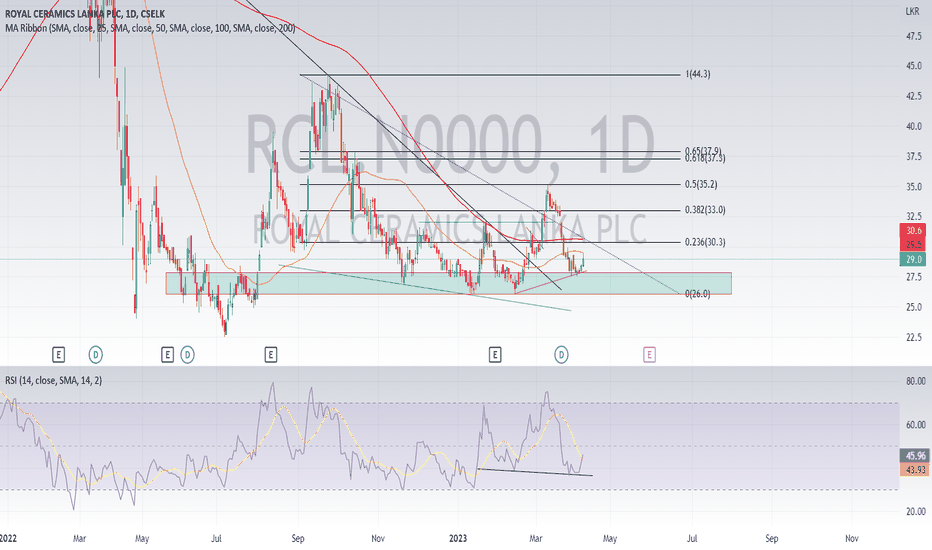Click the 45.0 price axis label
The height and width of the screenshot is (550, 932).
coord(914,66)
